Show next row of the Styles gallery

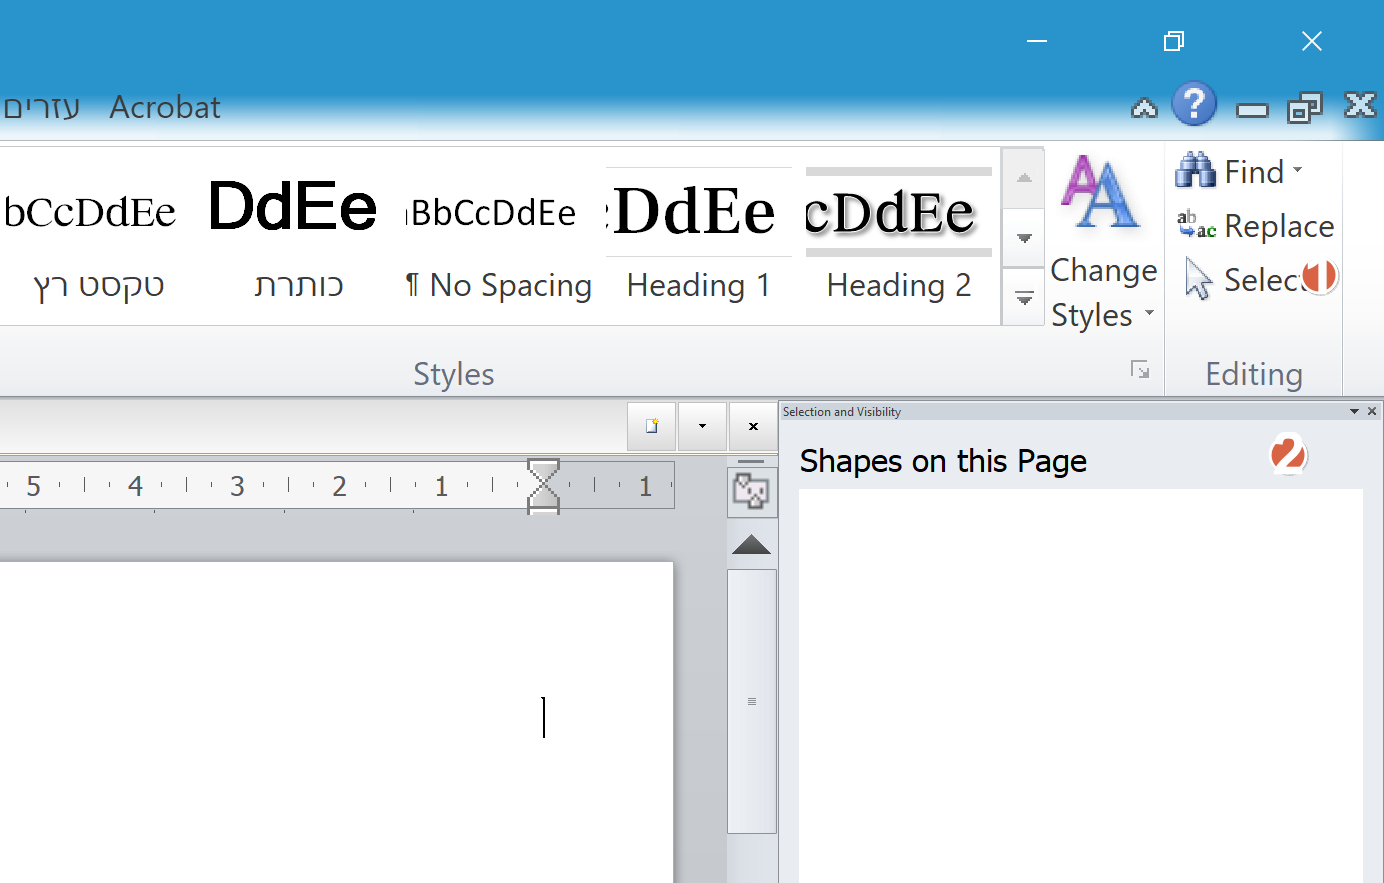pyautogui.click(x=1024, y=238)
